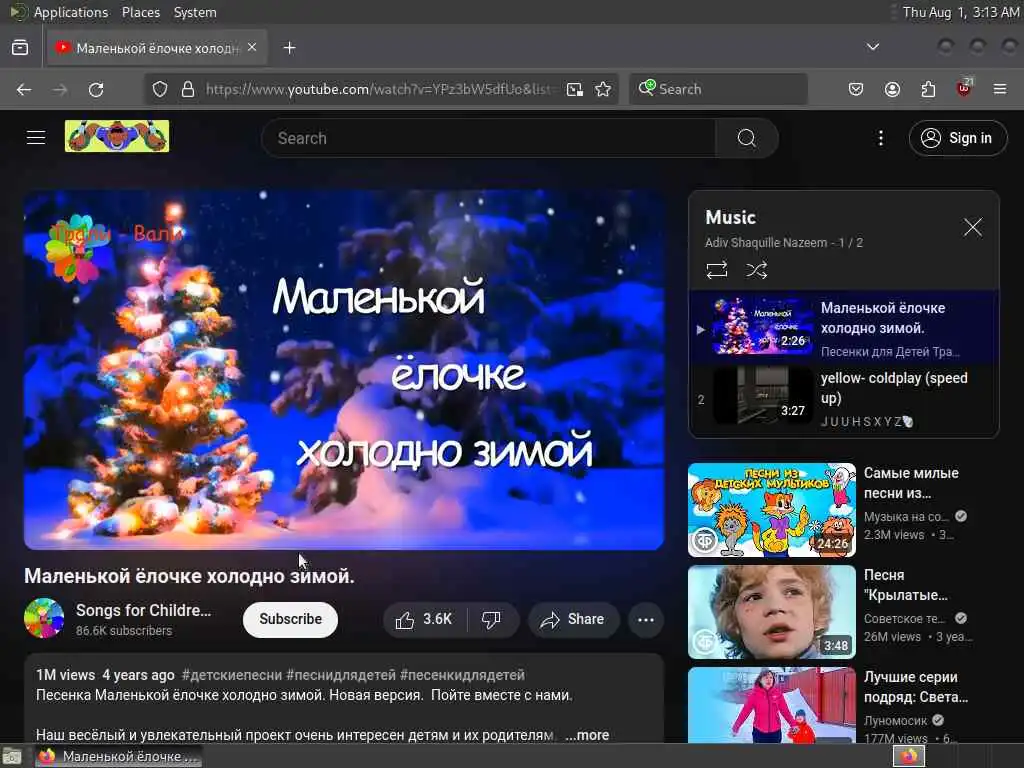Bookmark this page with star icon

coord(603,89)
